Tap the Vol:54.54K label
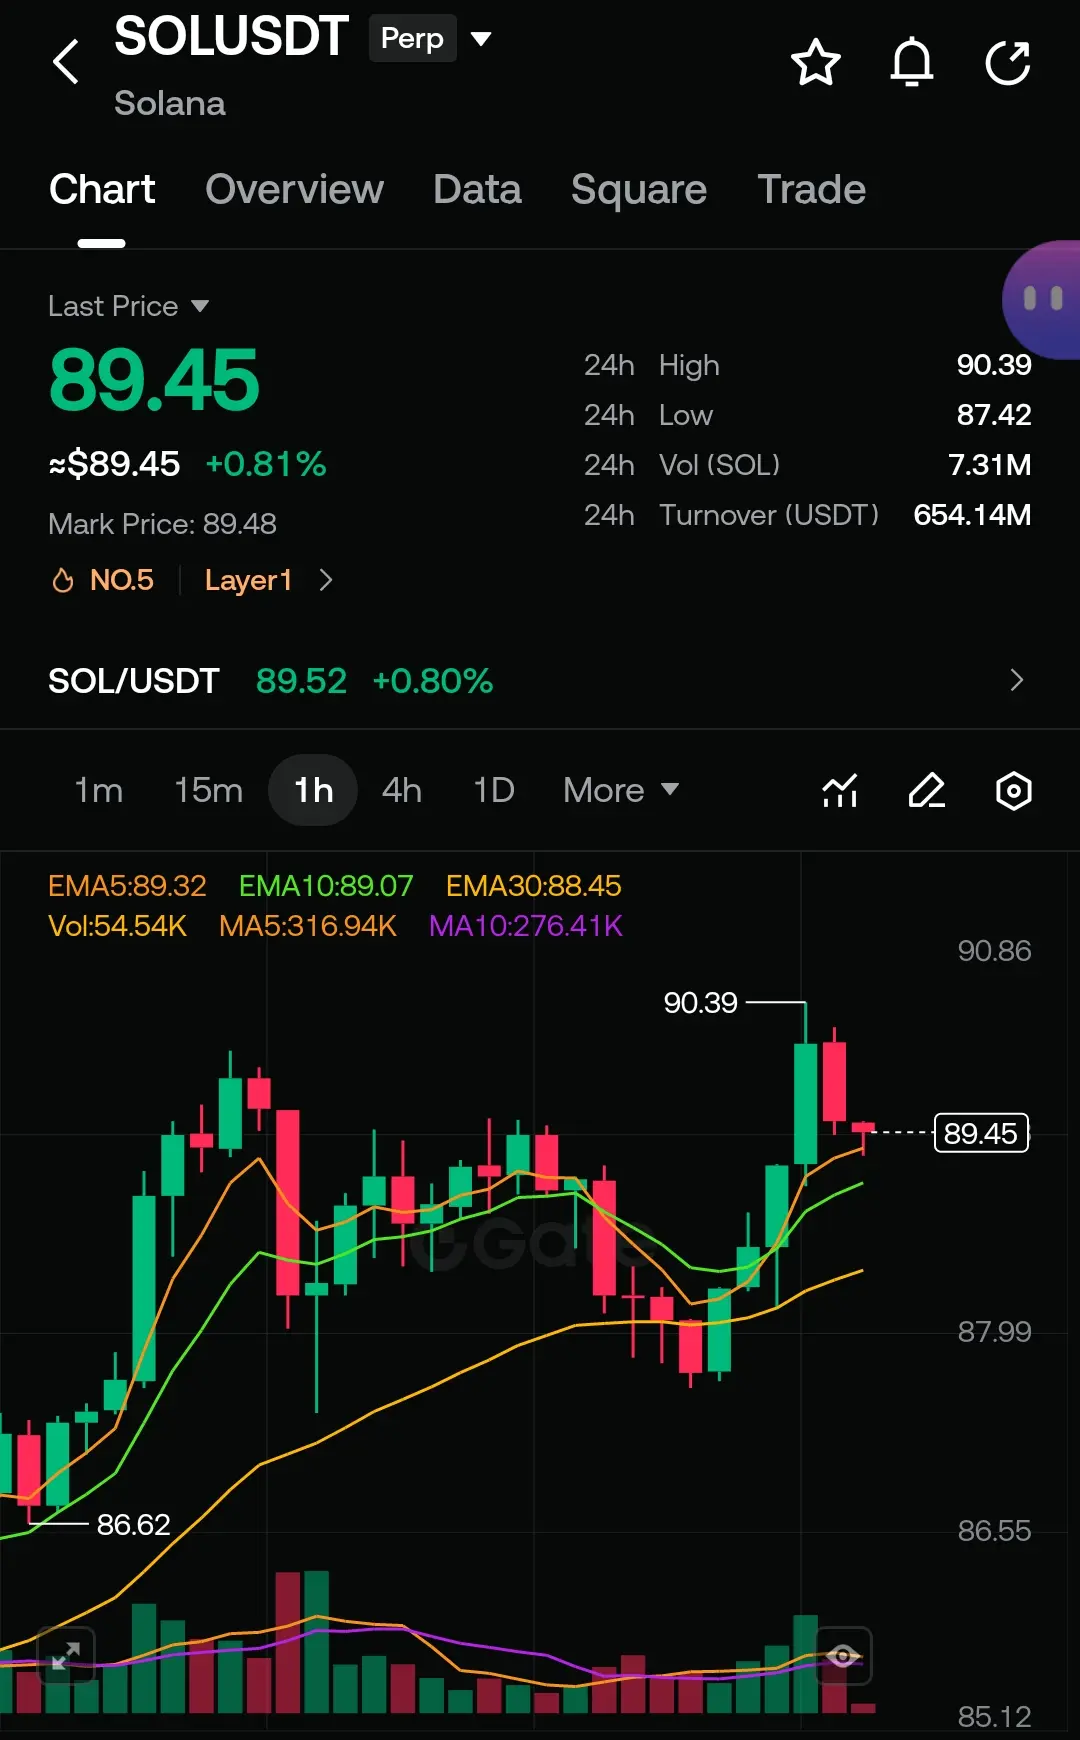1080x1740 pixels. (117, 926)
